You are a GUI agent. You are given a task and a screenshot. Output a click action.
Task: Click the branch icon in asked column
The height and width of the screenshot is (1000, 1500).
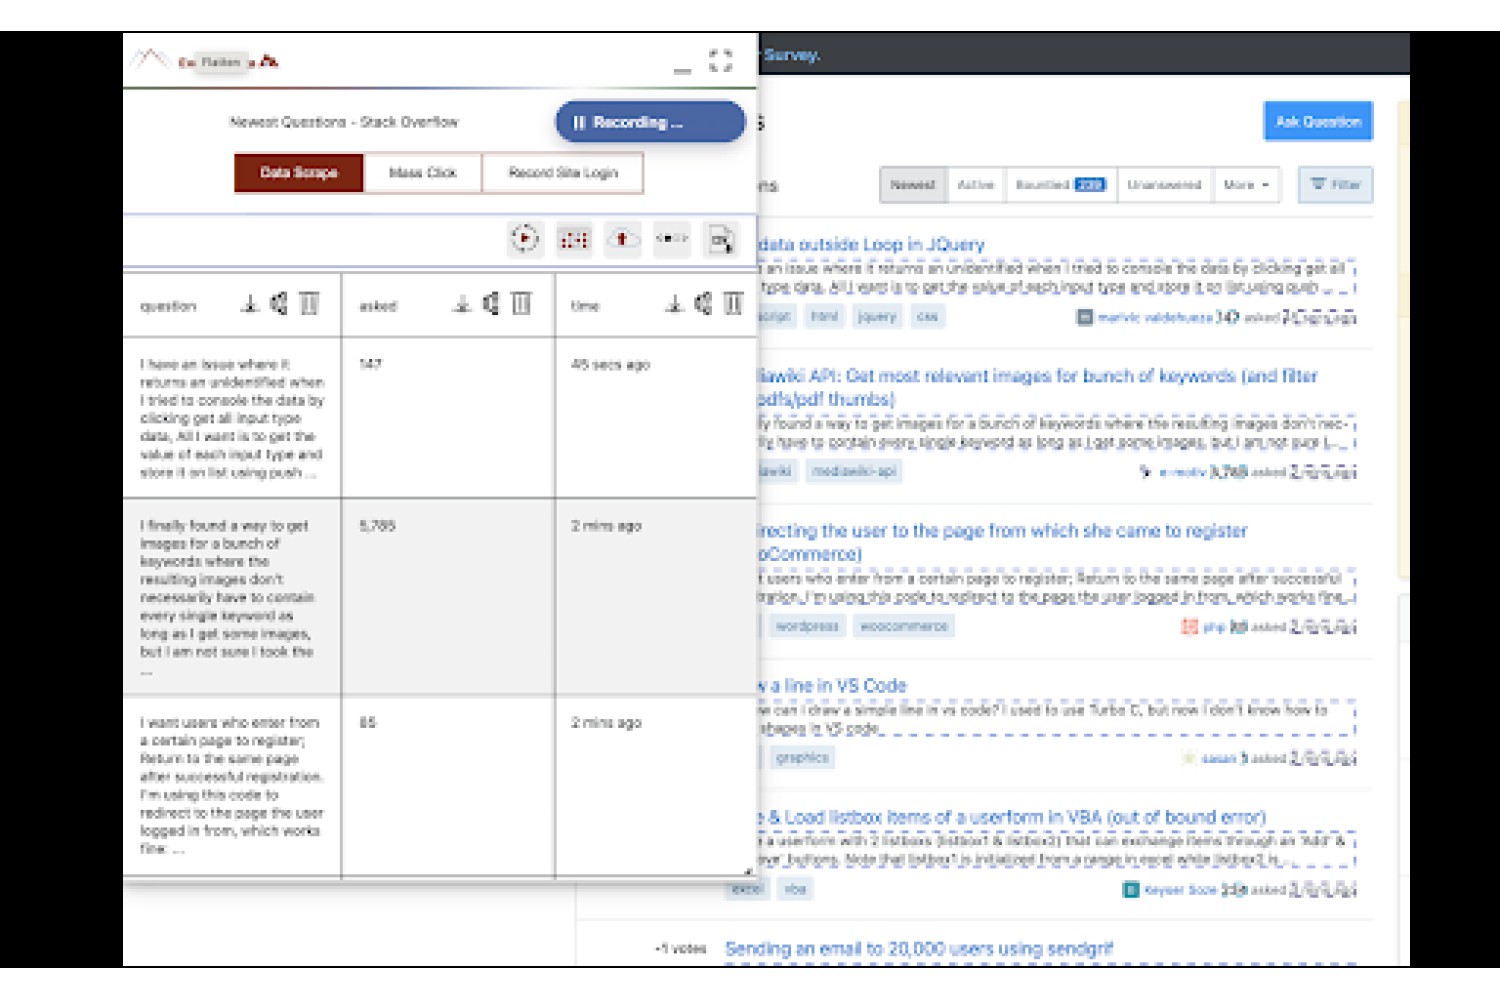pos(491,304)
